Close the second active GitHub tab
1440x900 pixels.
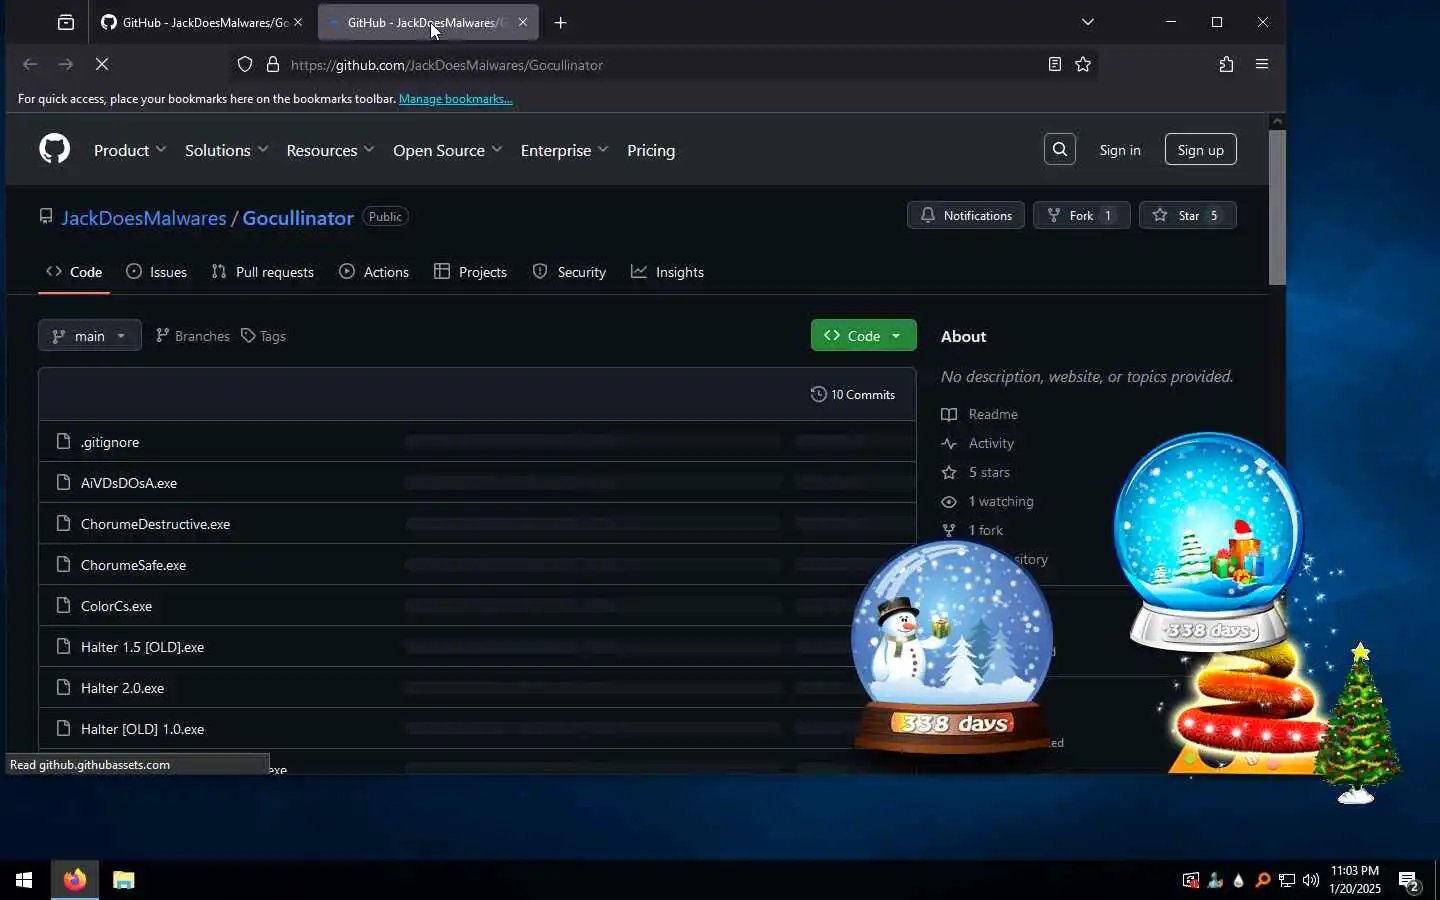point(522,22)
